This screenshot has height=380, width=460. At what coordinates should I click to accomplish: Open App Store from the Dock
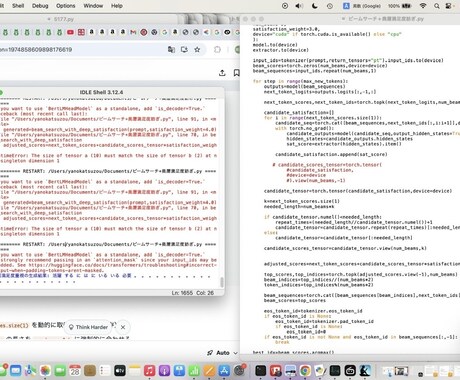click(224, 370)
